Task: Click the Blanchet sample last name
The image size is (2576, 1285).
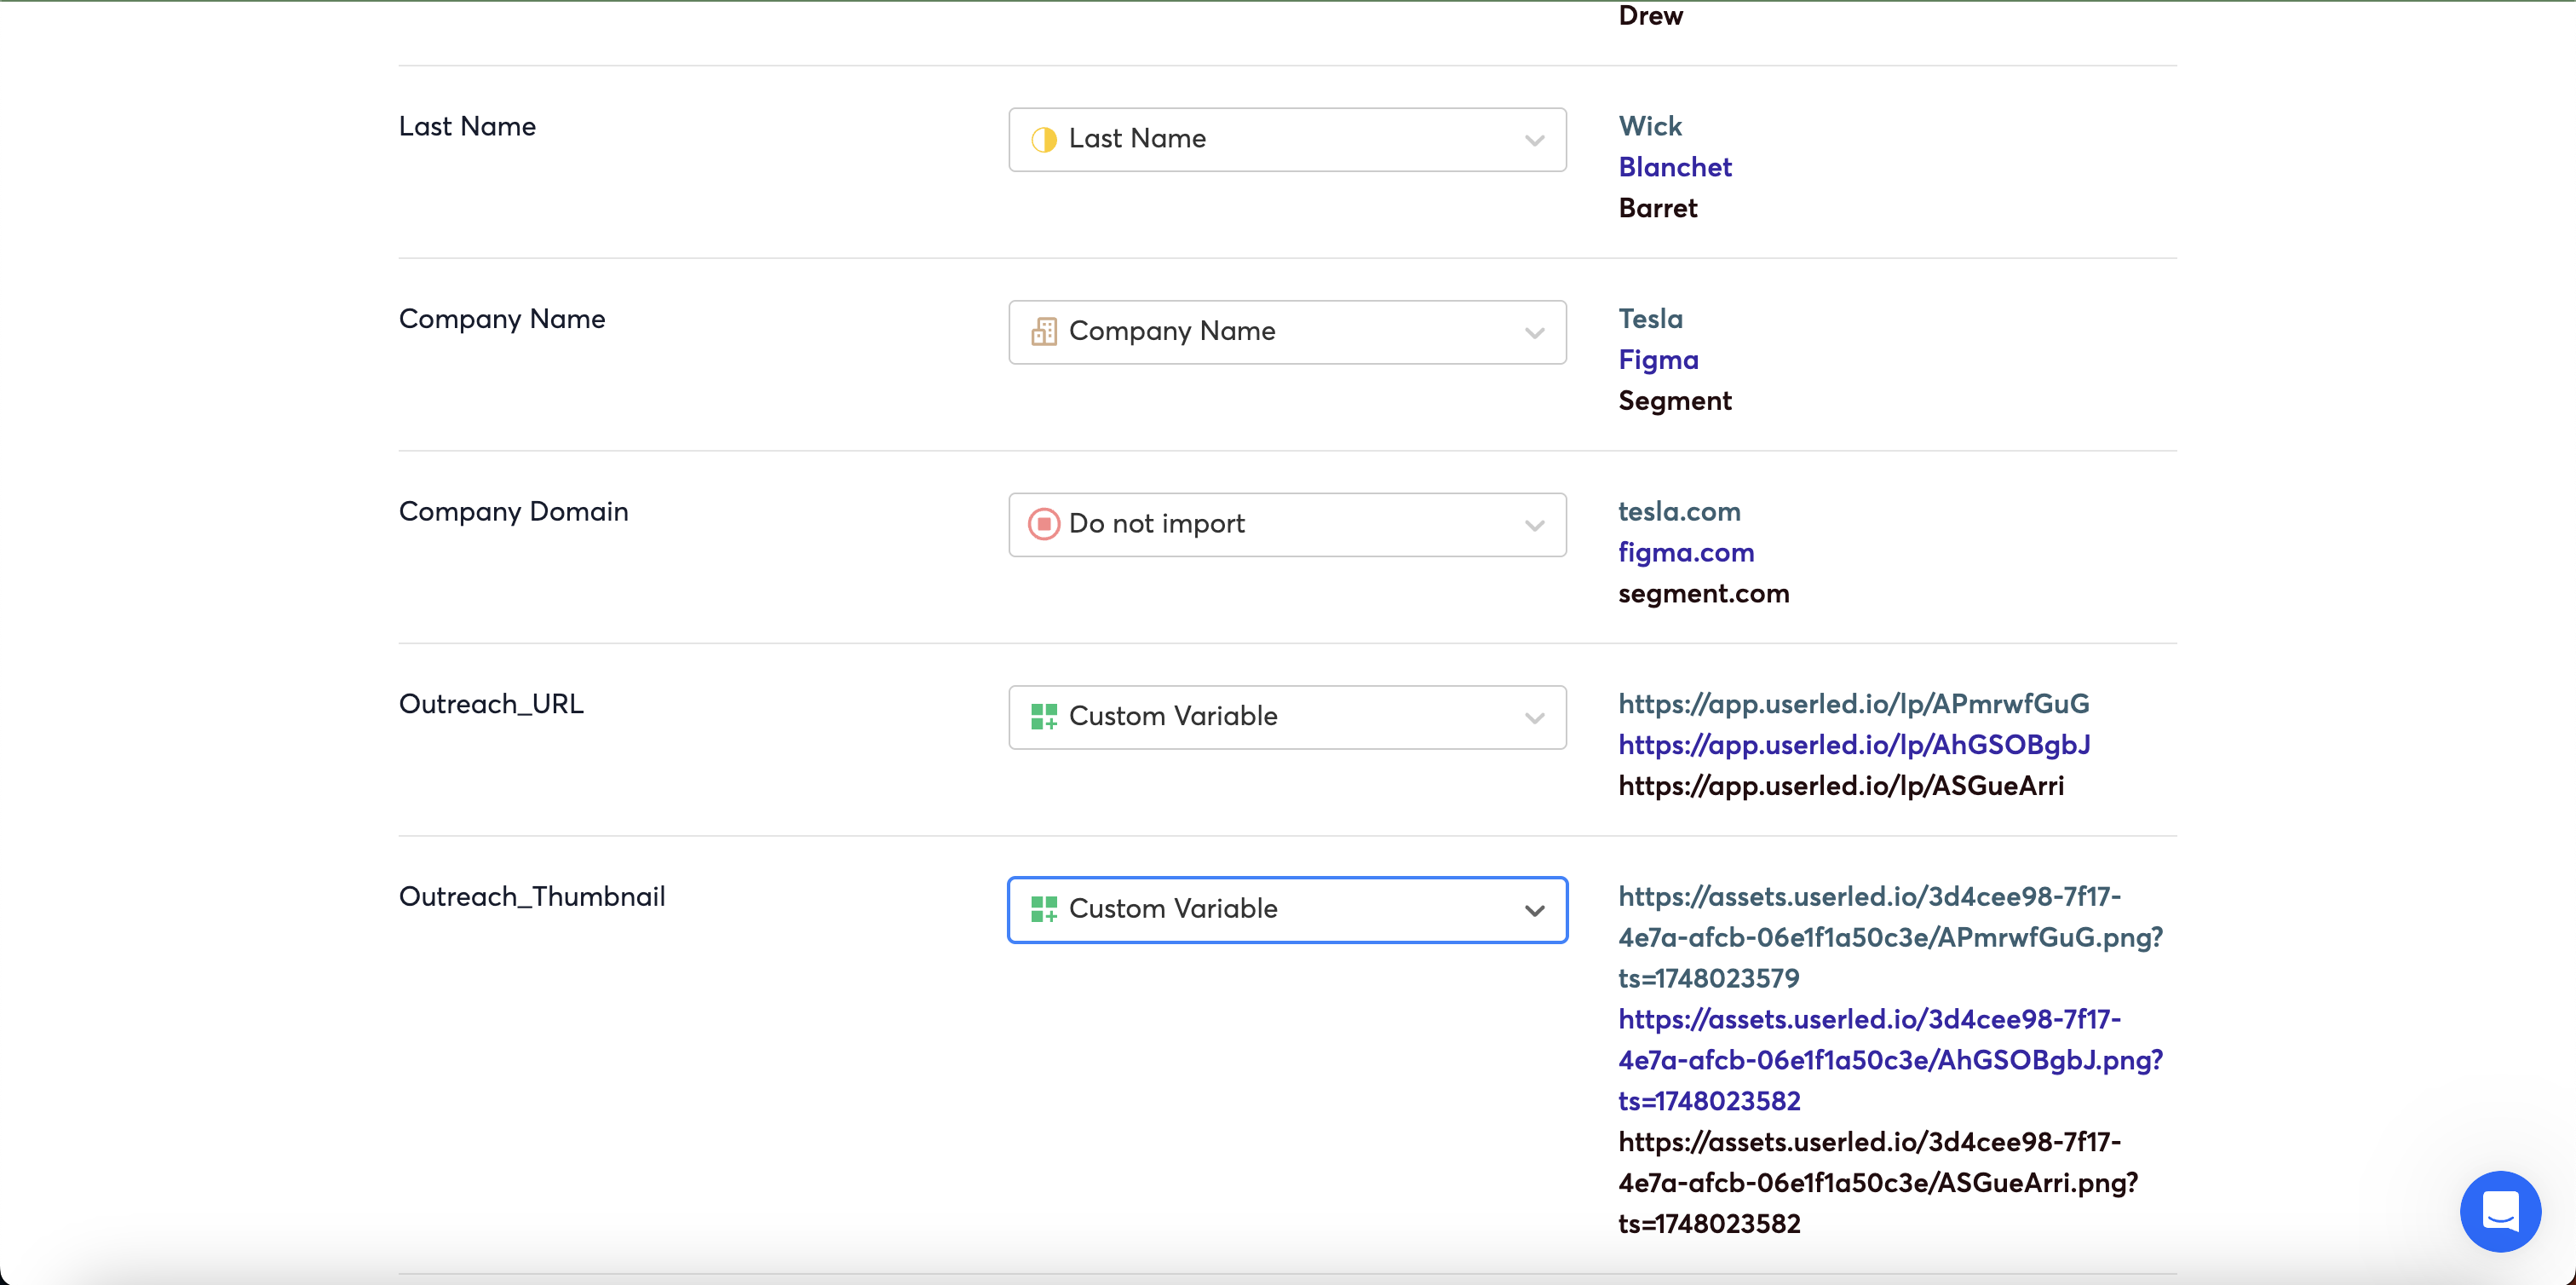Action: 1674,167
